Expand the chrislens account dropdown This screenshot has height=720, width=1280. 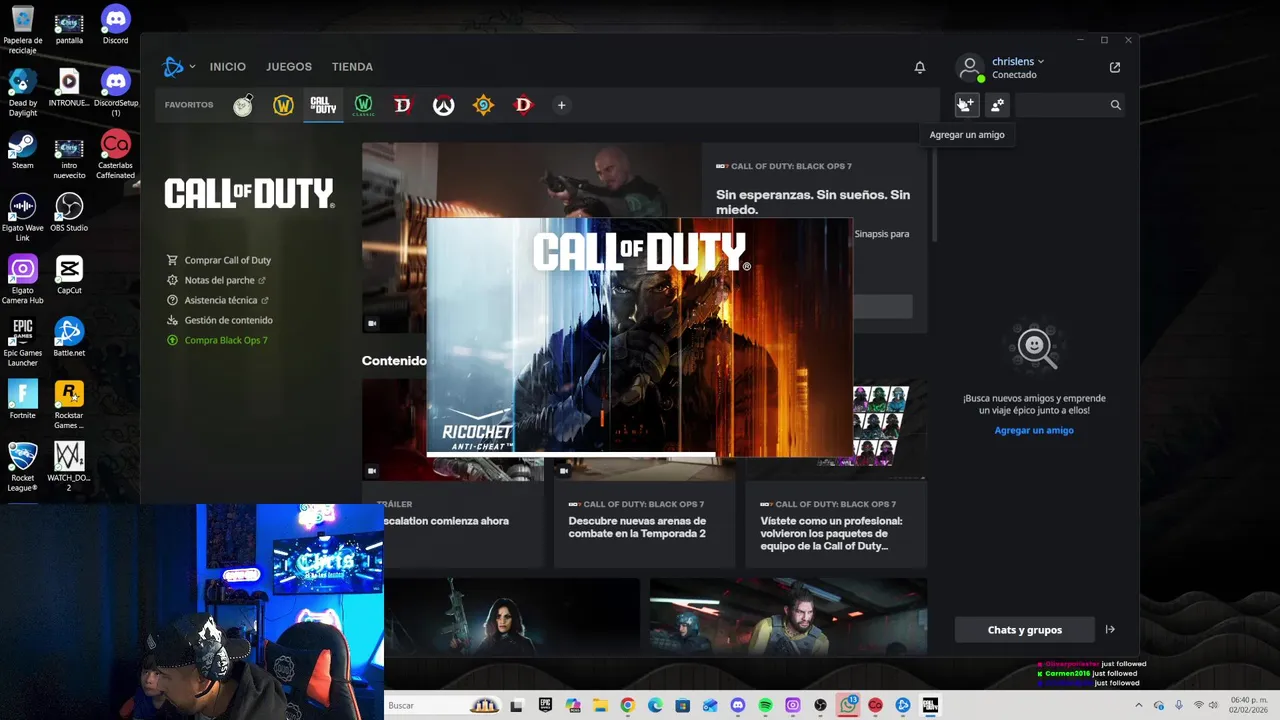coord(1018,62)
